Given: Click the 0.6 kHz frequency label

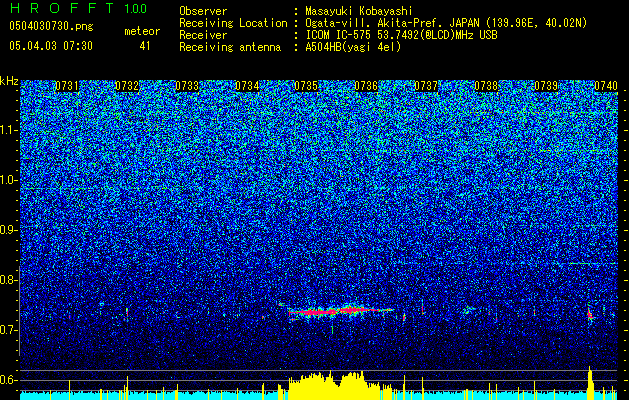Looking at the screenshot, I should [9, 380].
